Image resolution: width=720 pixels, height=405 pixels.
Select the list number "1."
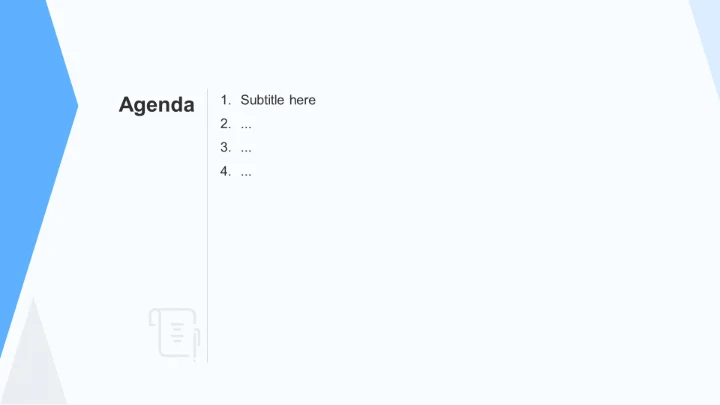pos(226,100)
